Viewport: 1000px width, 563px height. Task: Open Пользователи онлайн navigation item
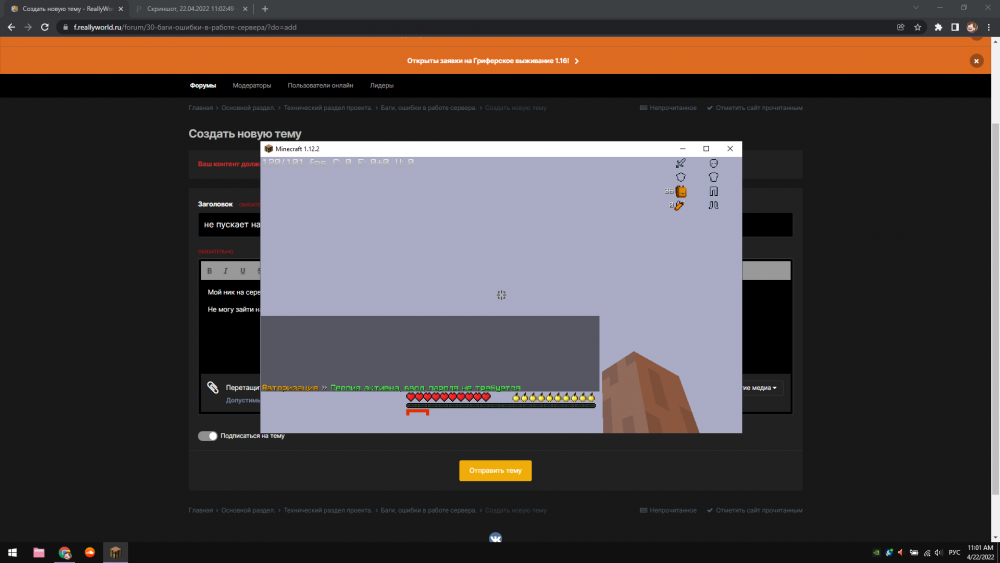(320, 85)
